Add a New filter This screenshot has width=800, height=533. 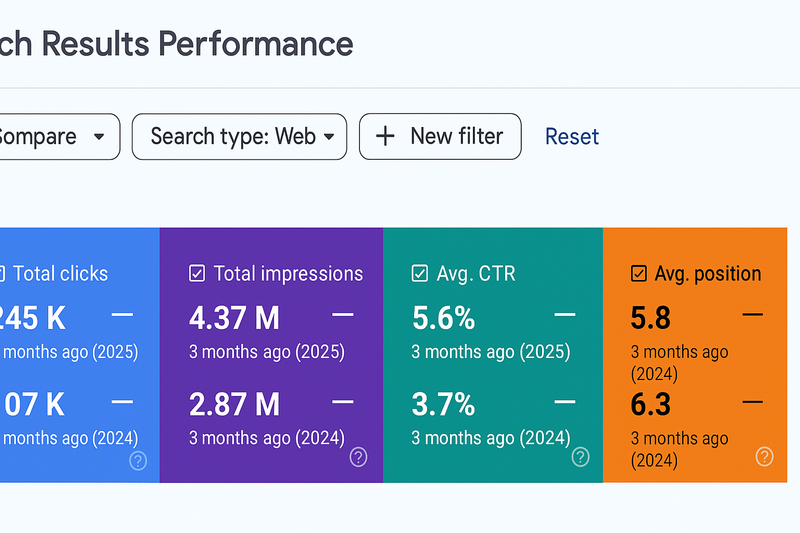coord(440,137)
